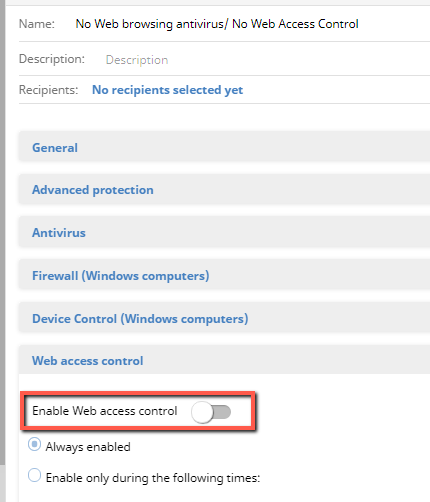Click the gray vertical bar on left edge
The height and width of the screenshot is (502, 430).
2,233
